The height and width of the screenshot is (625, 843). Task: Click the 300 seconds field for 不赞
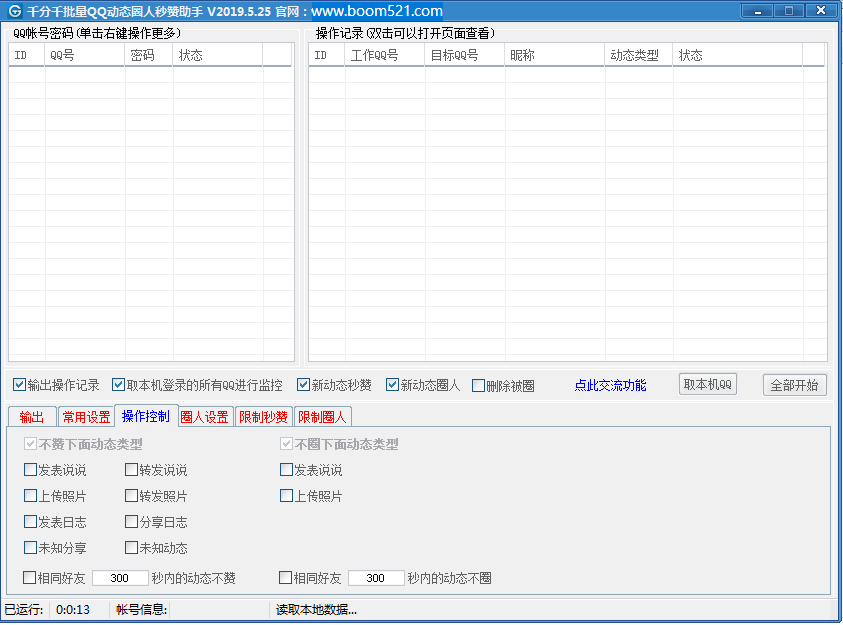point(120,578)
